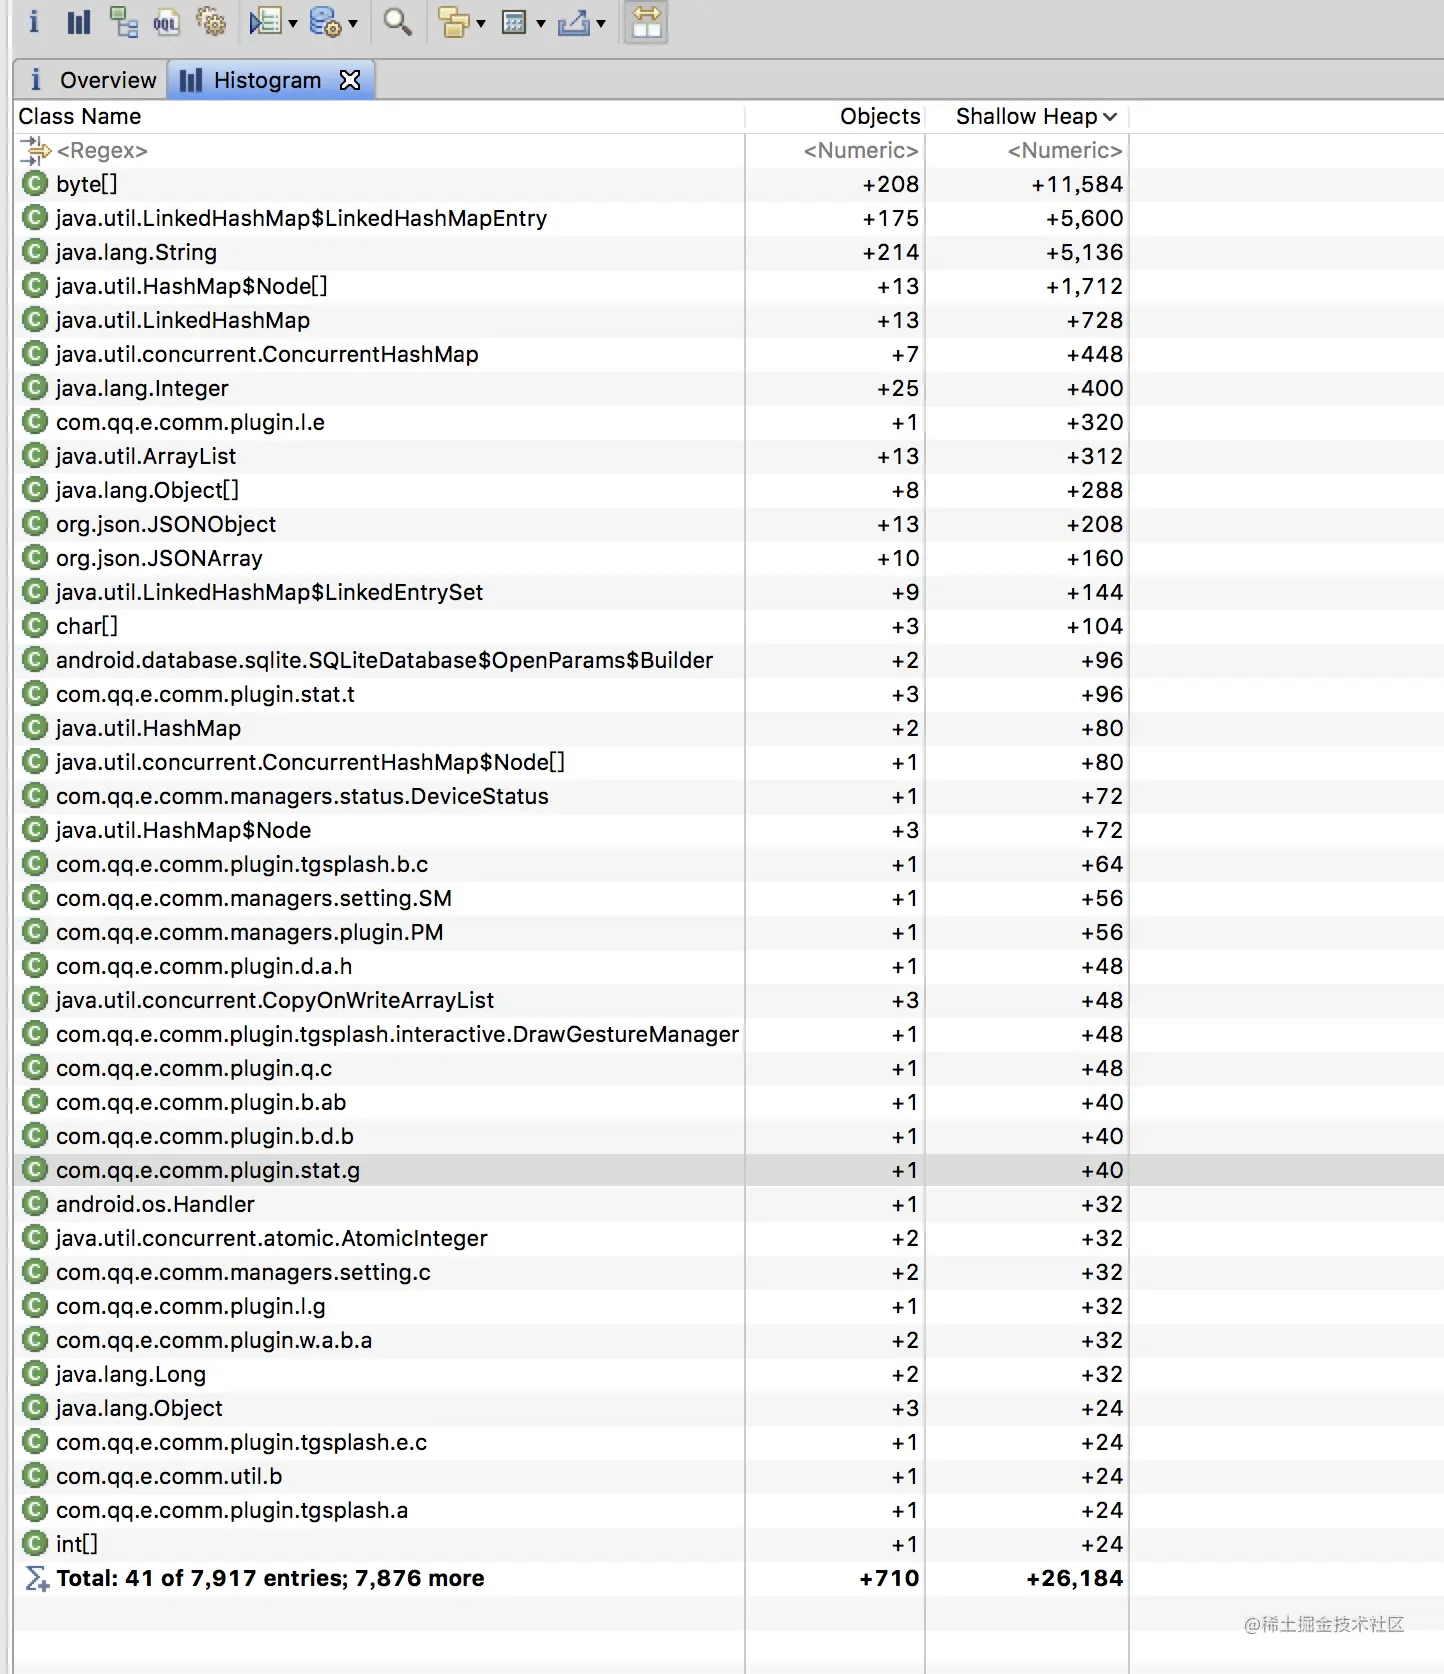Click the Numeric filter under Objects

coord(861,151)
